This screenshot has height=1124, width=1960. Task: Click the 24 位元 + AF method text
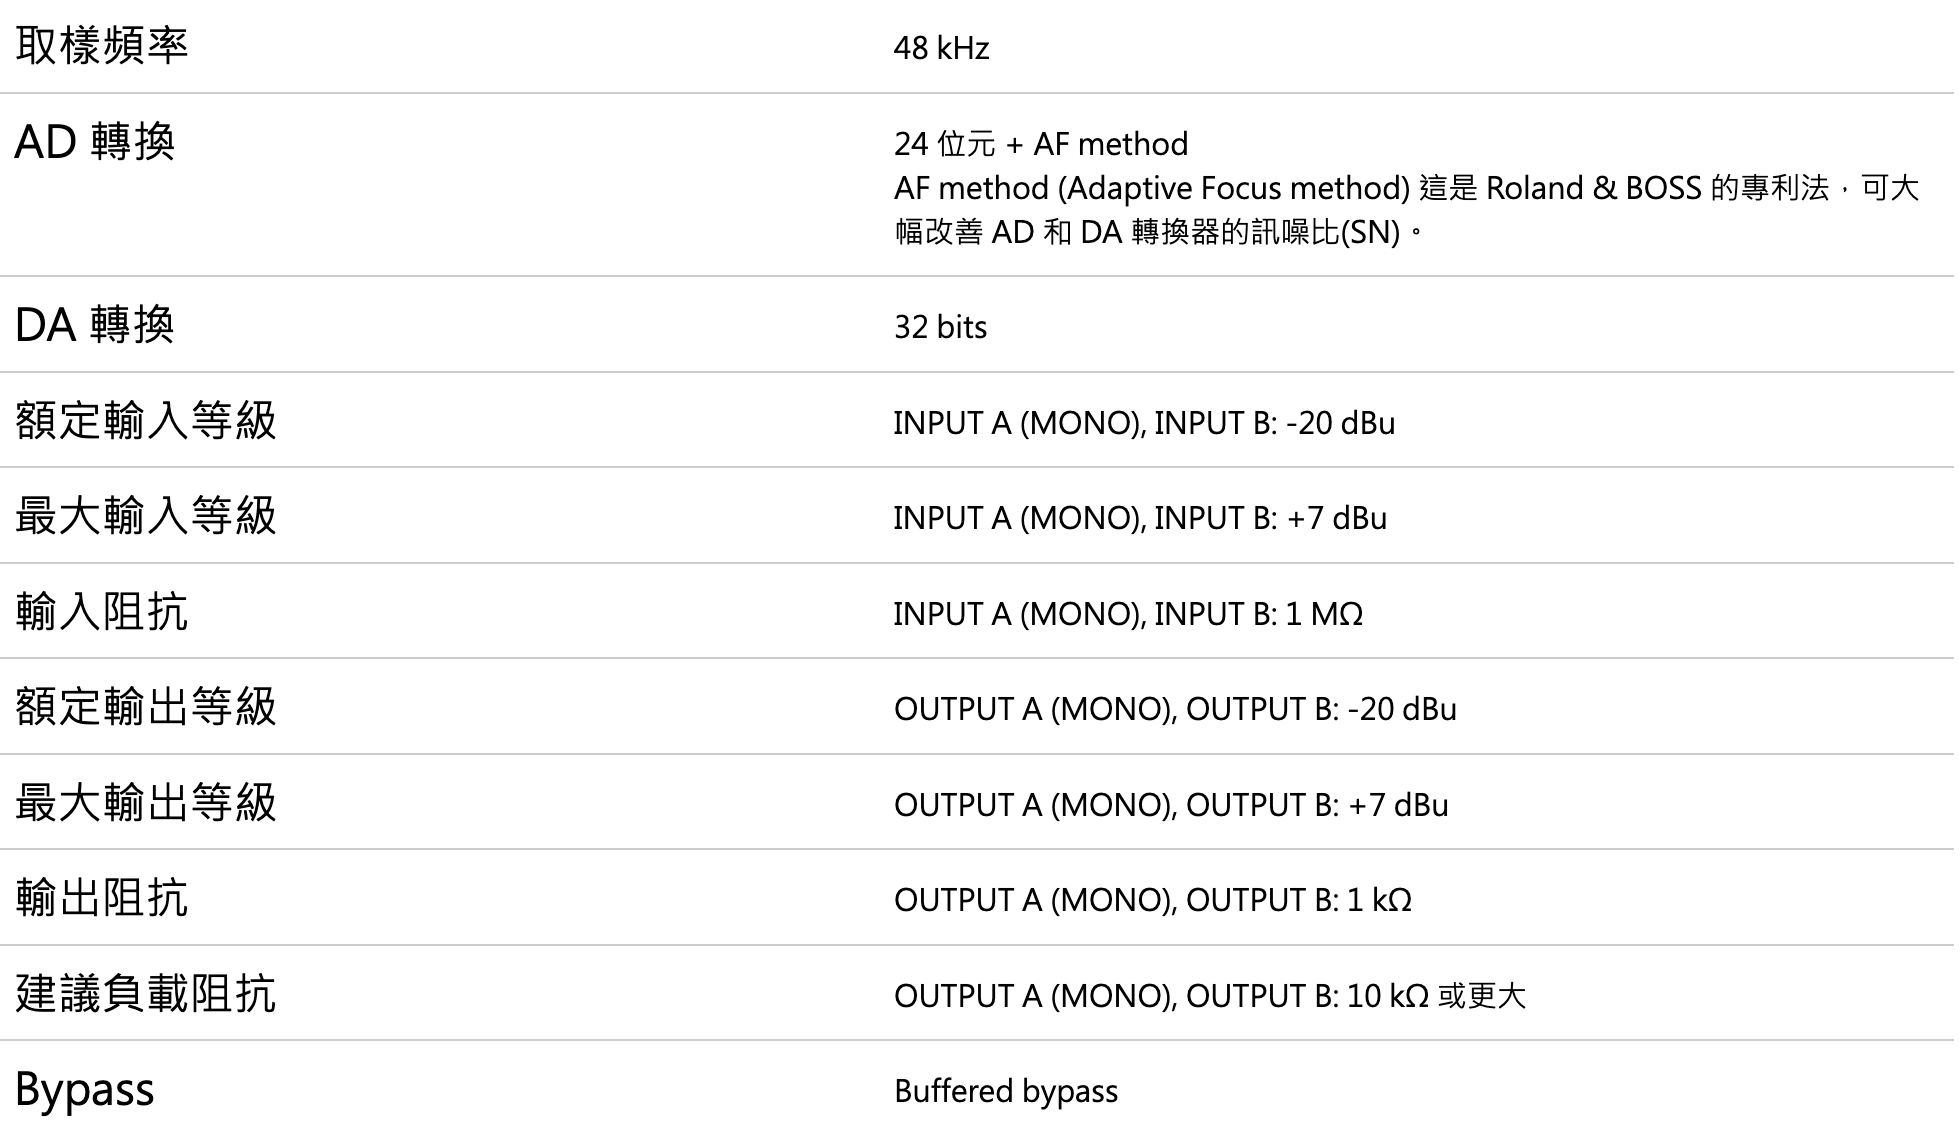point(1041,144)
